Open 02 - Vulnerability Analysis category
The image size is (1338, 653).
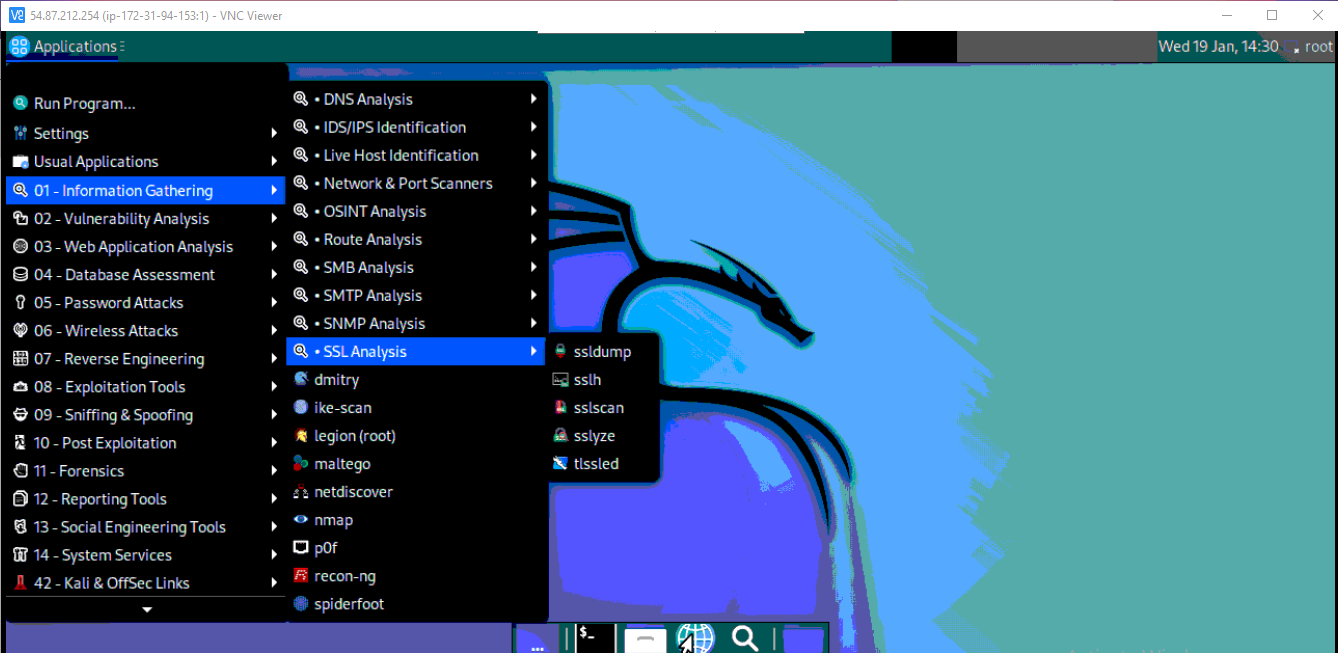click(x=146, y=219)
